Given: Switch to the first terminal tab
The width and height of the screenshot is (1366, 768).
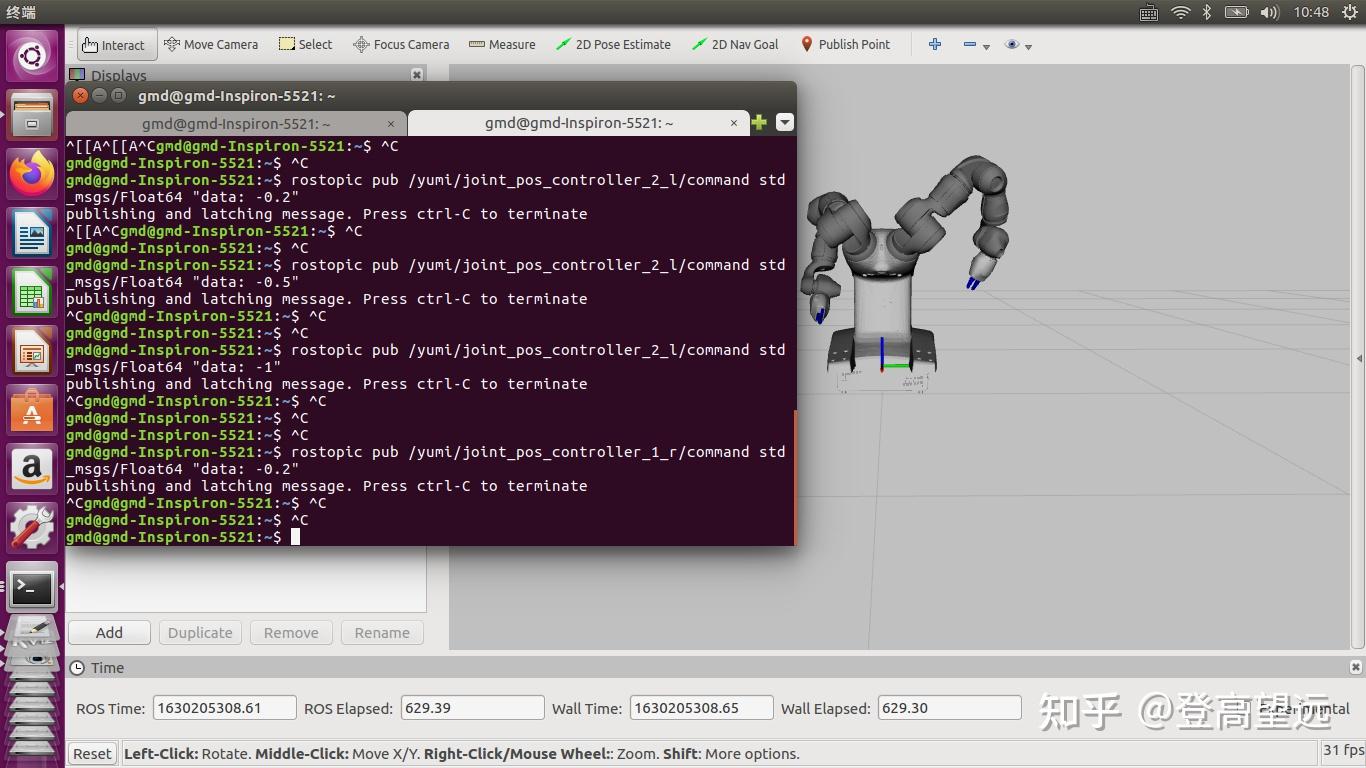Looking at the screenshot, I should tap(236, 123).
